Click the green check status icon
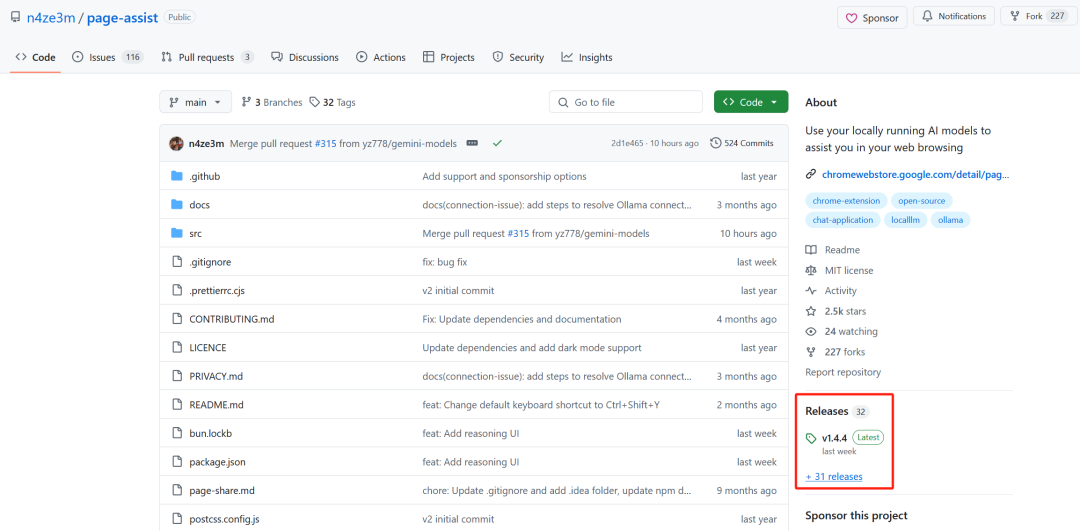The height and width of the screenshot is (531, 1080). click(497, 143)
